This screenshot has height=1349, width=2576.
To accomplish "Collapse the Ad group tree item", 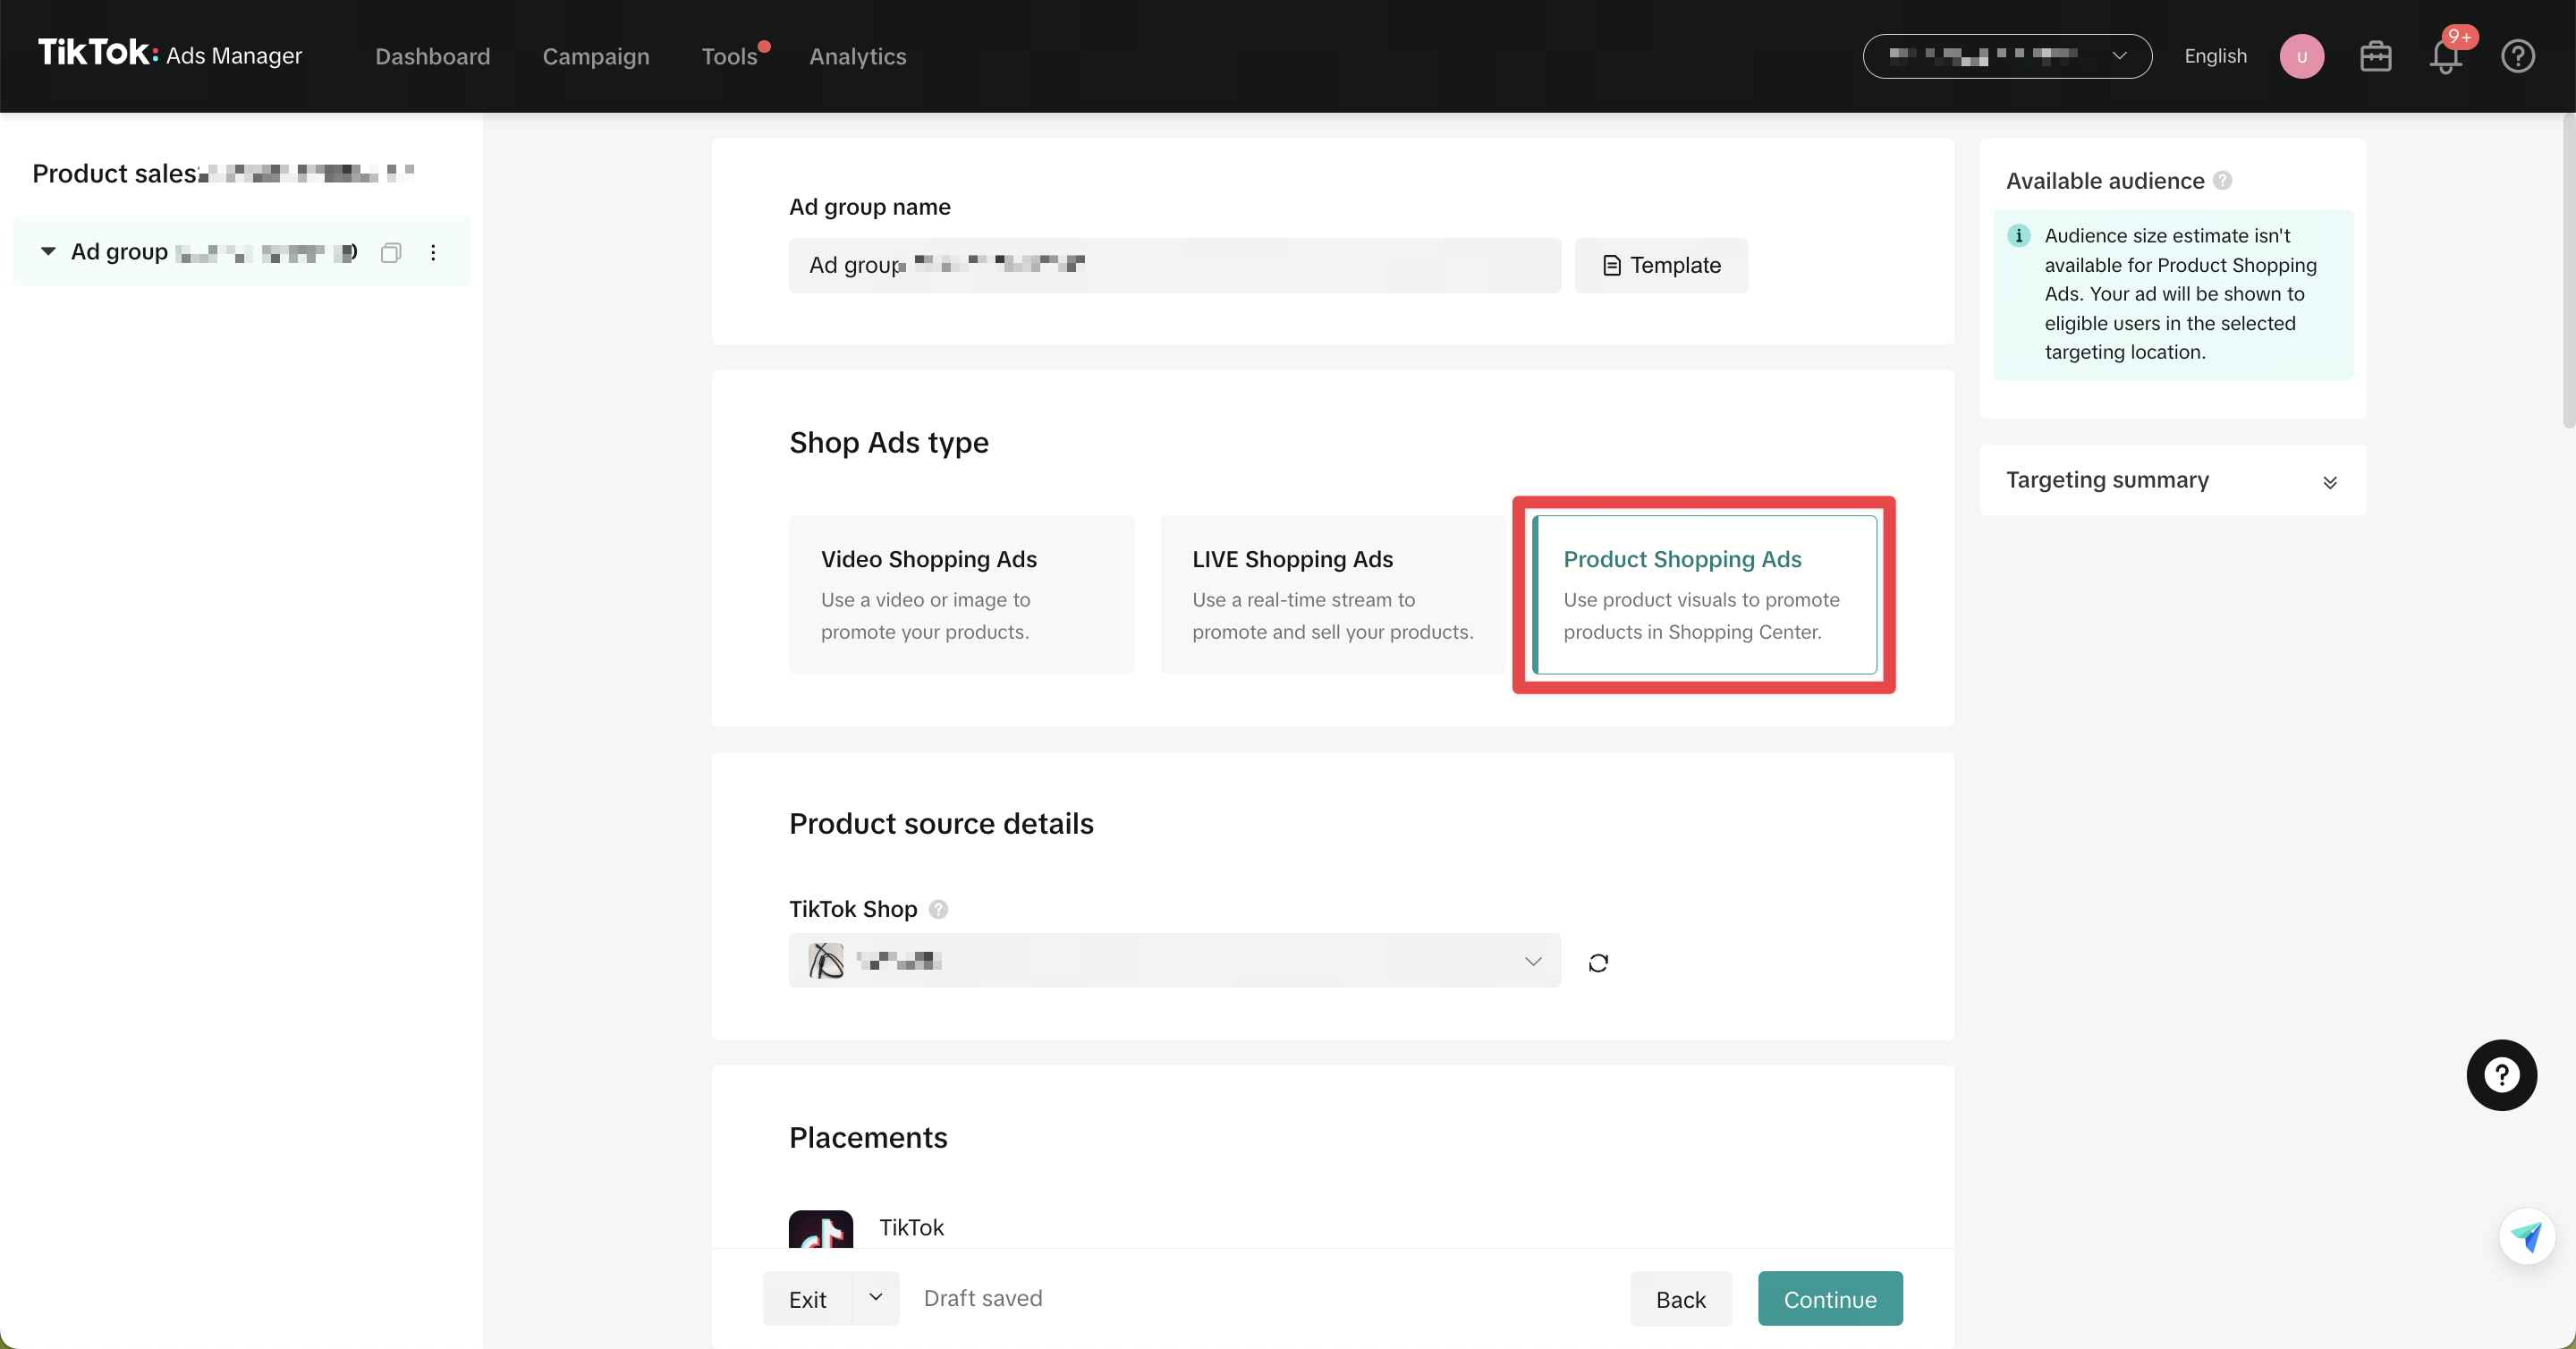I will tap(48, 252).
